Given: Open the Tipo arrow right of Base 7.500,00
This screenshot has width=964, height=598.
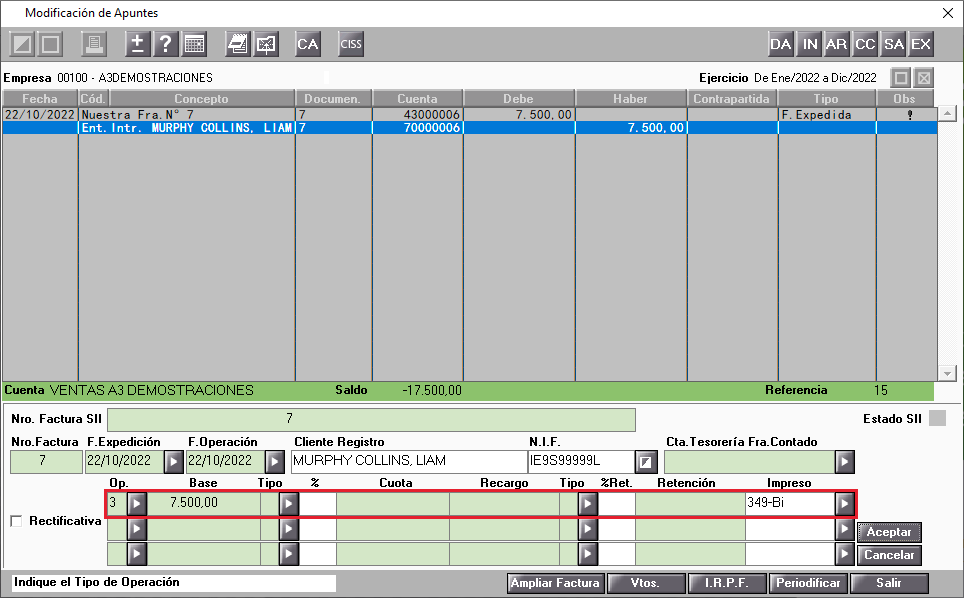Looking at the screenshot, I should (288, 504).
